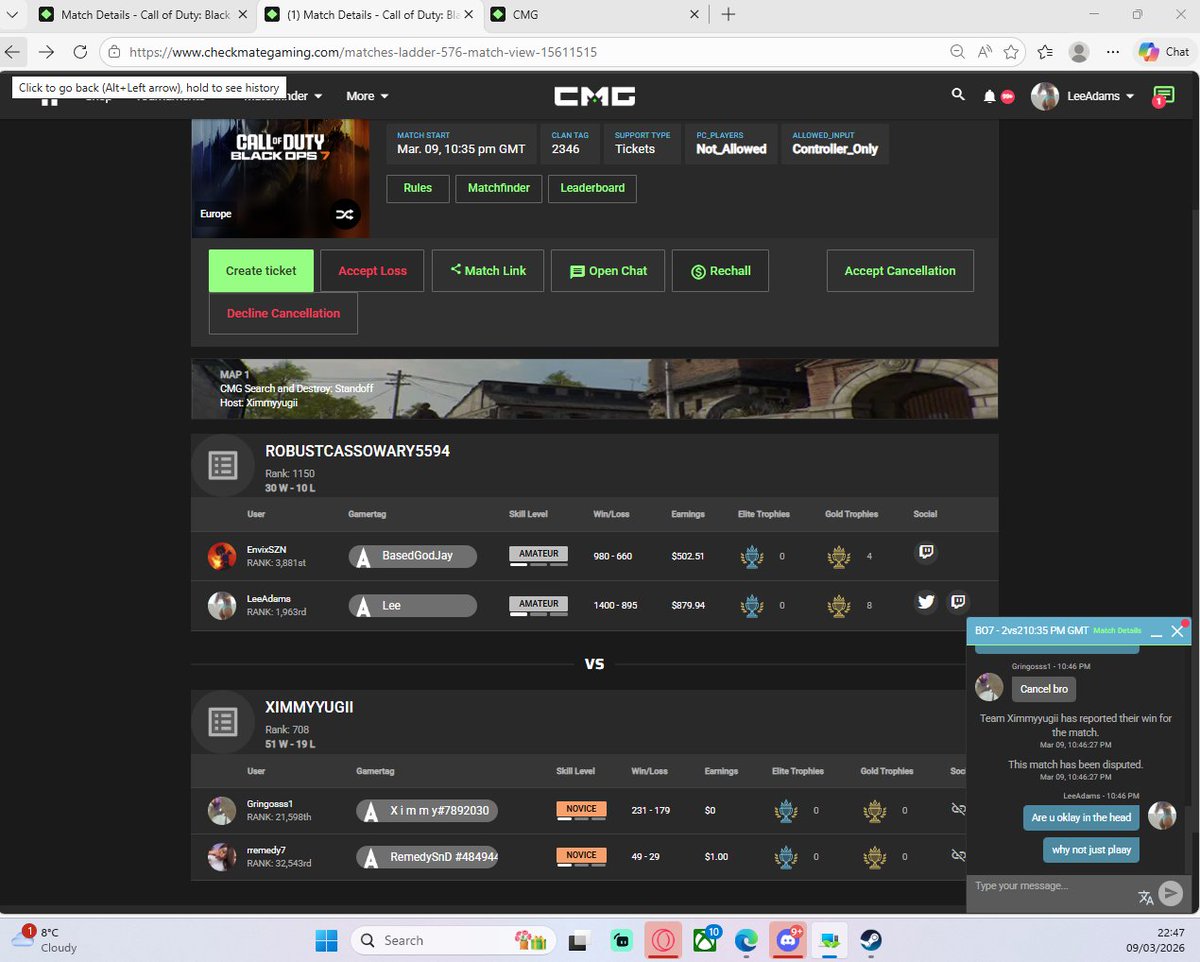Click the Call of Duty Black Ops 7 thumbnail

coord(280,178)
